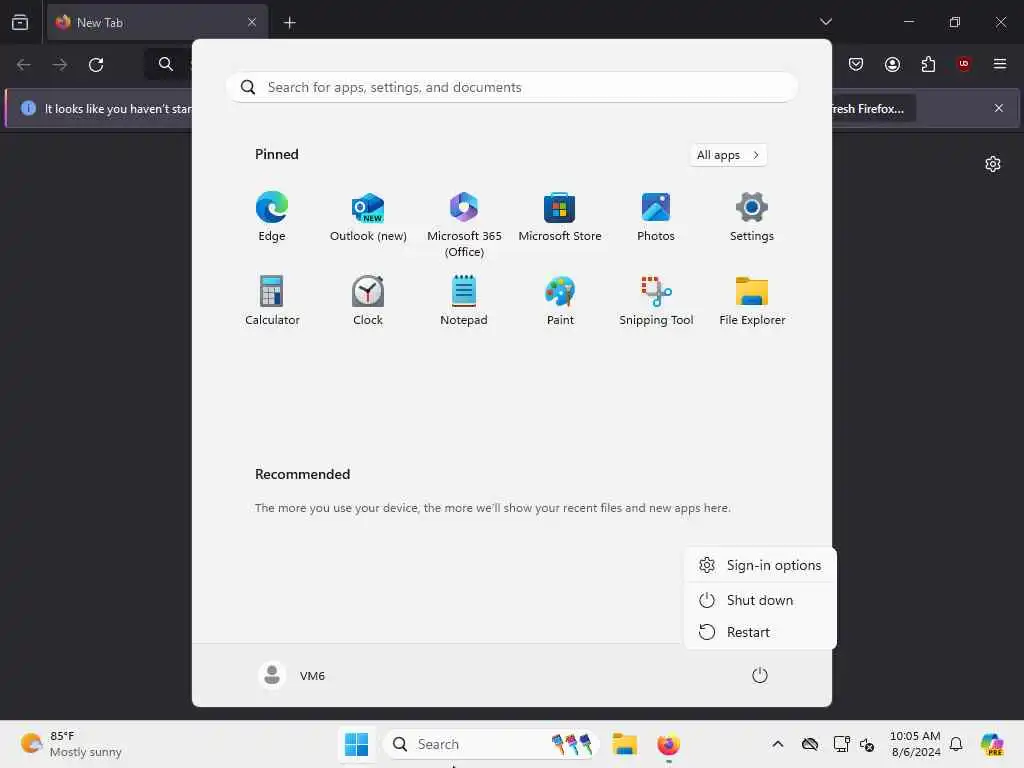Screen dimensions: 1024x768
Task: Reload the page in Firefox
Action: (x=96, y=65)
